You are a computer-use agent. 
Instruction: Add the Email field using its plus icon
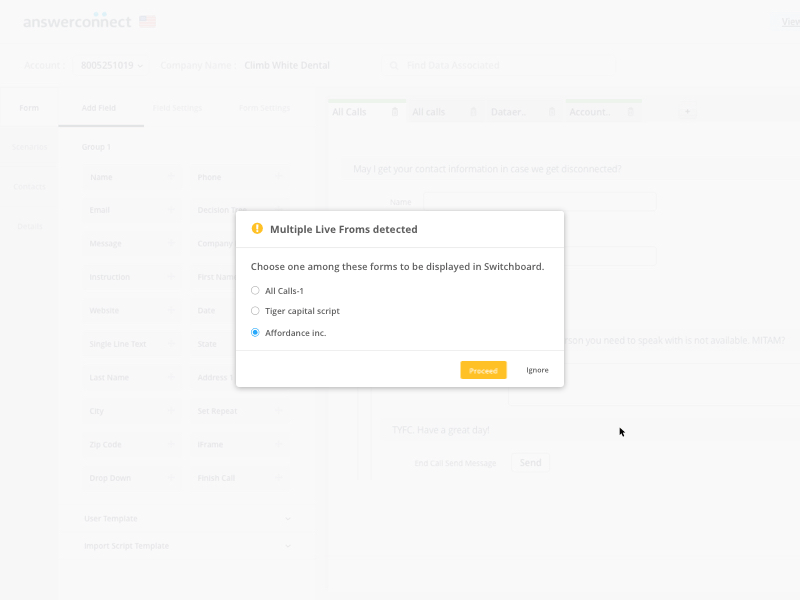coord(170,210)
